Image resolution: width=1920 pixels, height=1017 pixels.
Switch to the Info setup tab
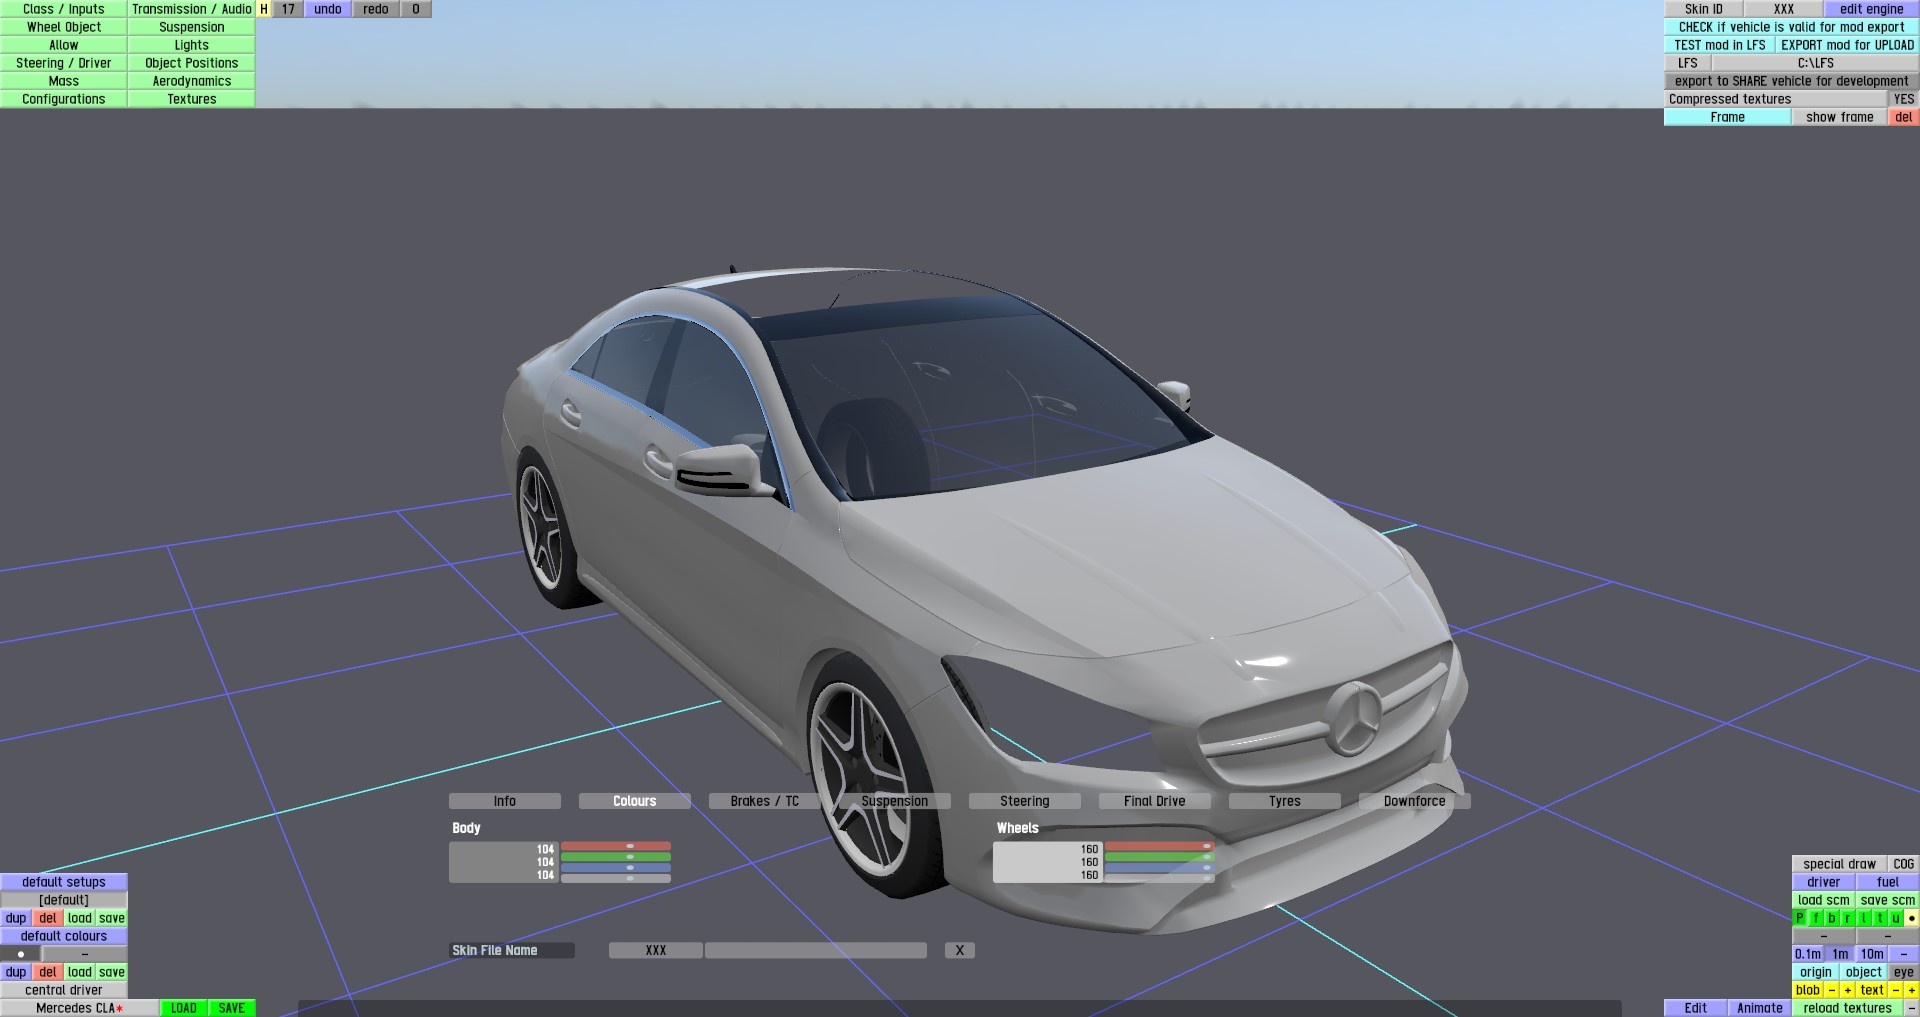[505, 801]
